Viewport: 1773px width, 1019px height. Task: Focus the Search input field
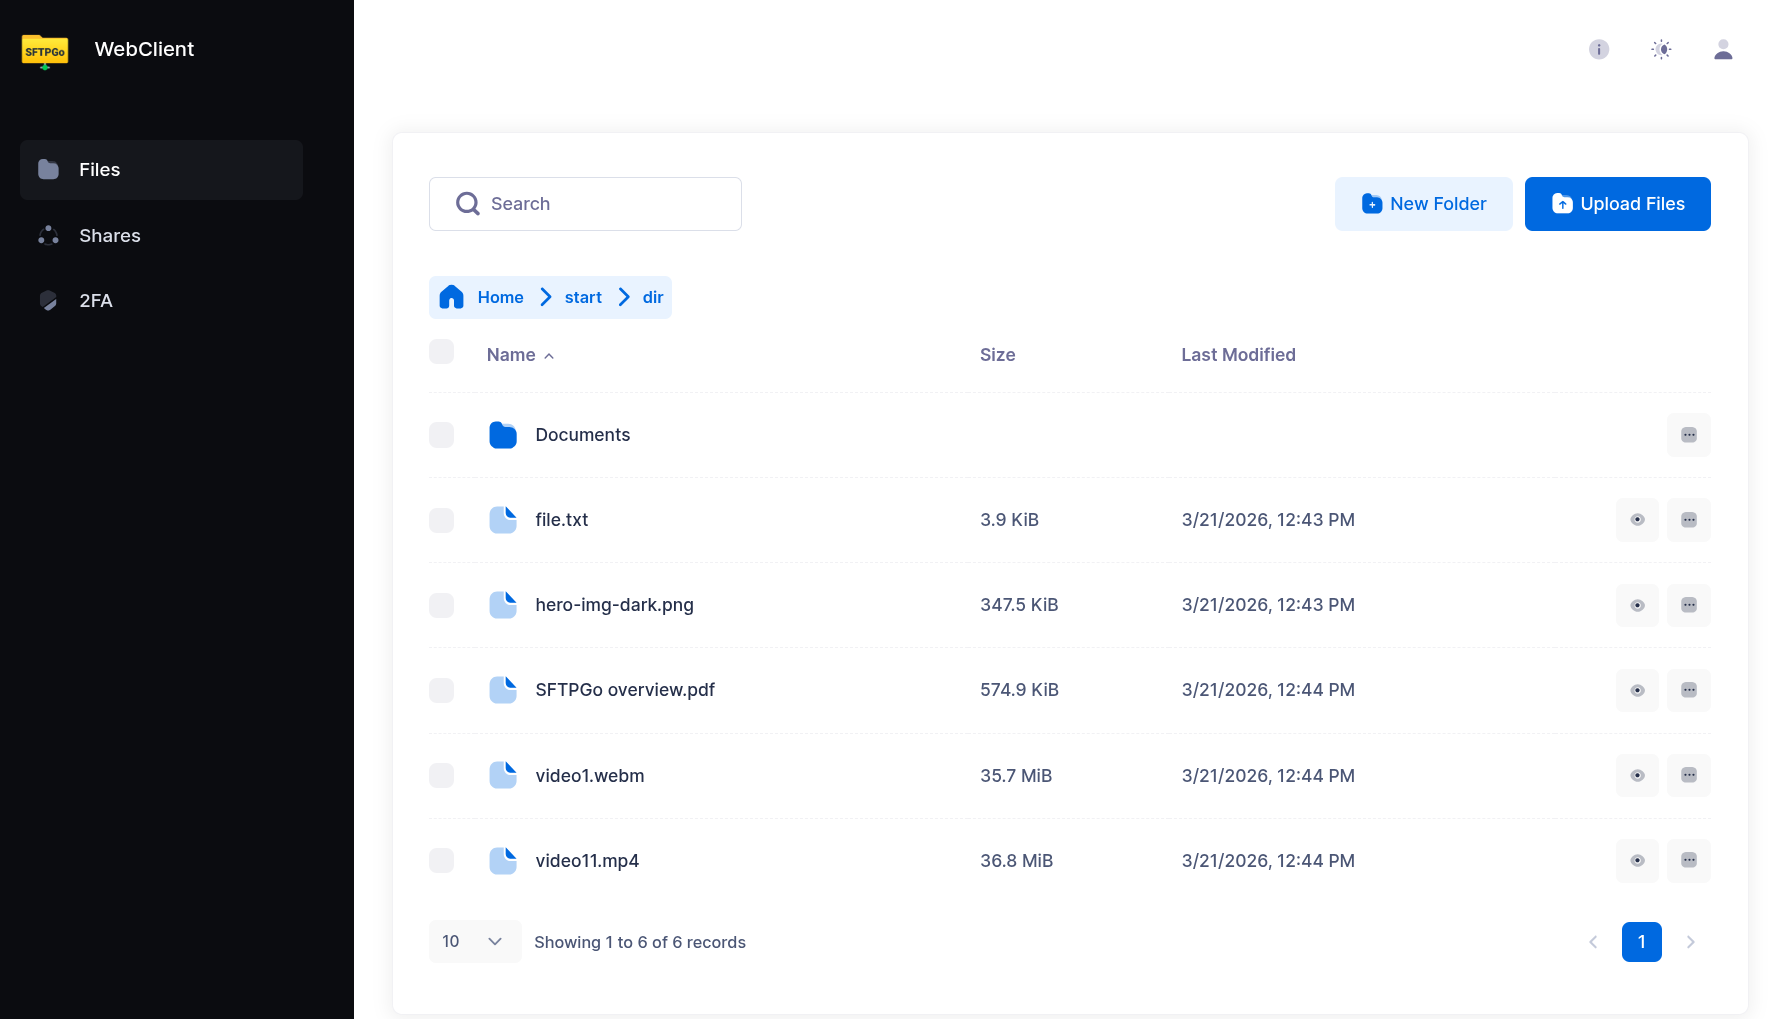(585, 204)
